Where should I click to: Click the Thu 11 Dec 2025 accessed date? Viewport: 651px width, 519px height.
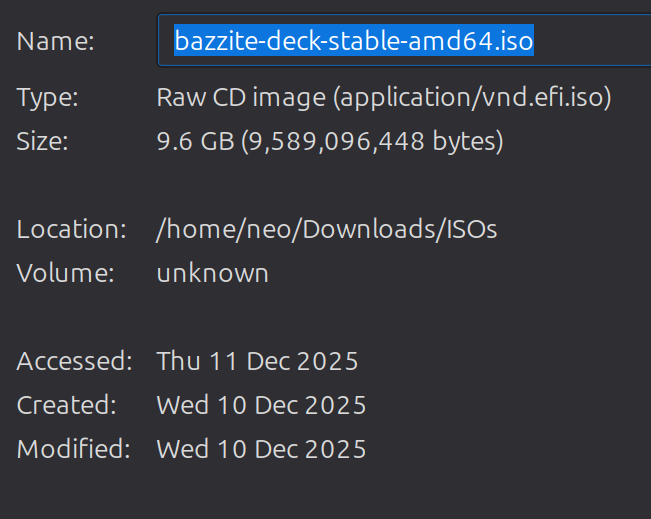coord(257,361)
